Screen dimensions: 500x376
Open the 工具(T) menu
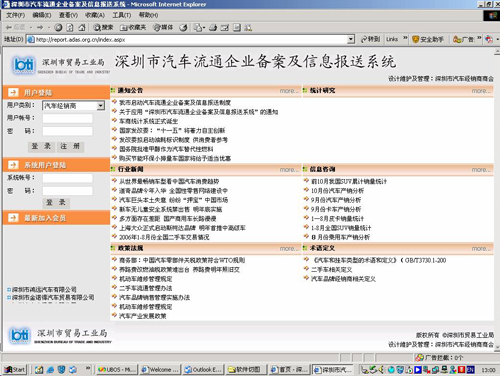(x=122, y=15)
